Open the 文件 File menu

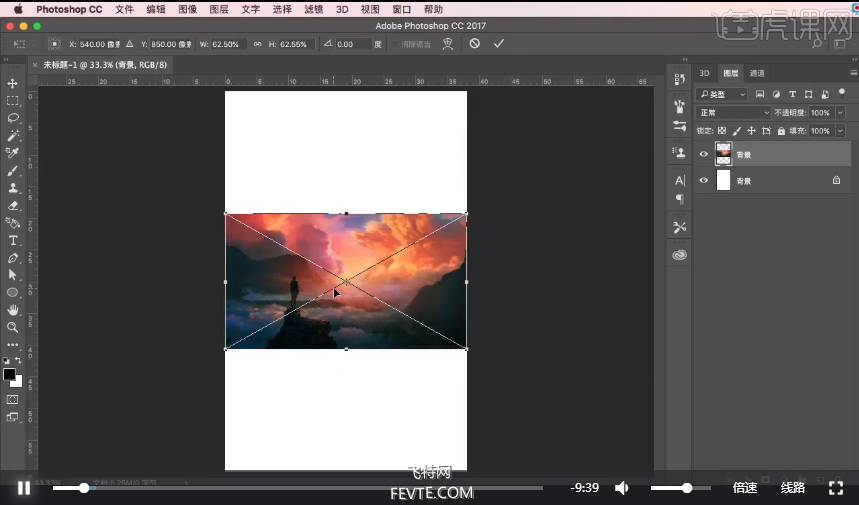[x=124, y=9]
